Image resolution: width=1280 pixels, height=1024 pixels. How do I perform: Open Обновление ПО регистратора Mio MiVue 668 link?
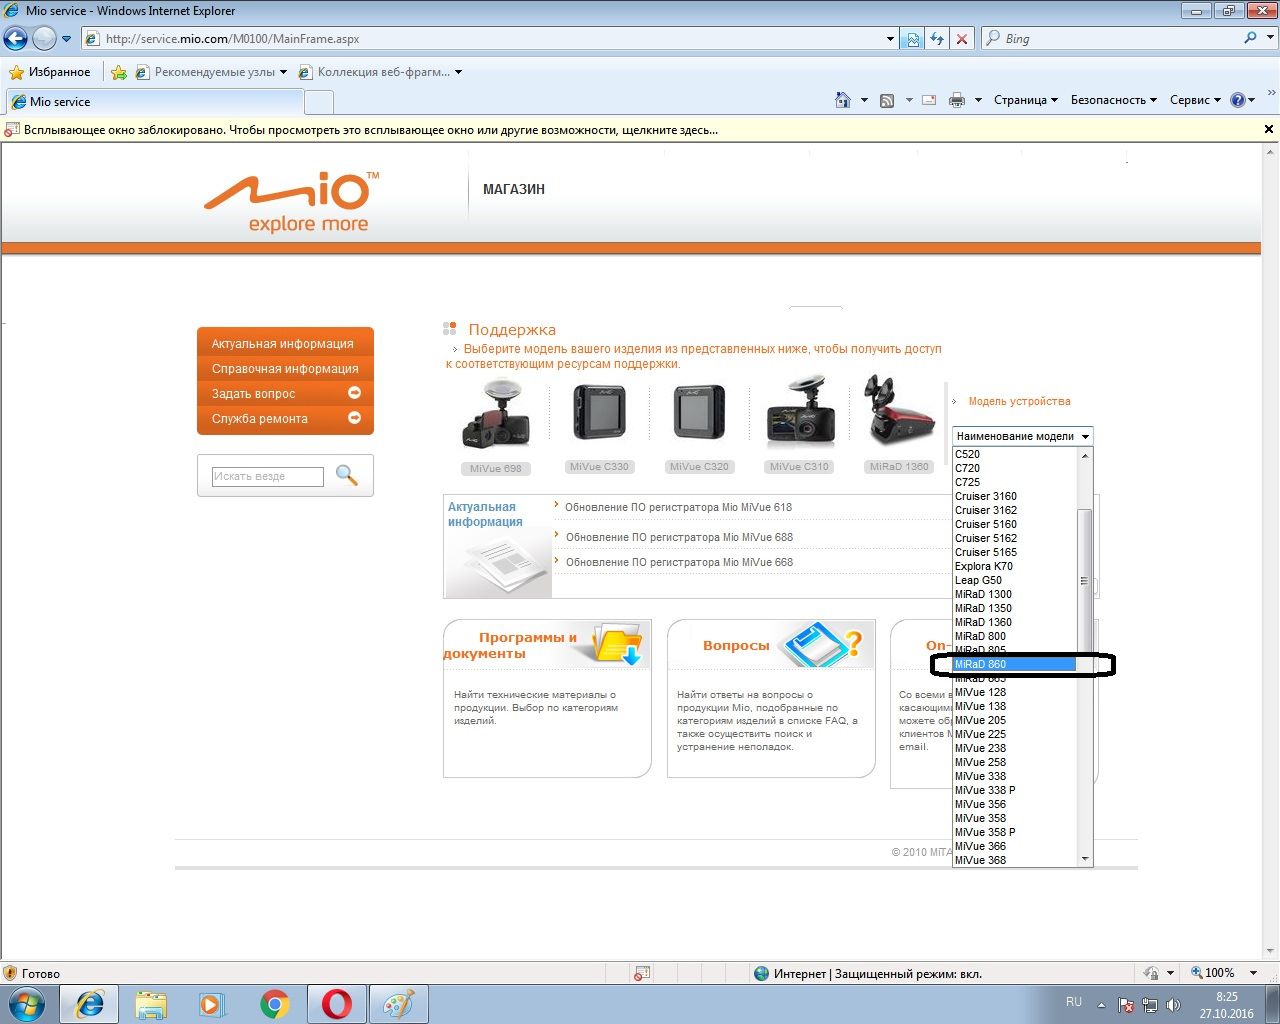[x=679, y=562]
